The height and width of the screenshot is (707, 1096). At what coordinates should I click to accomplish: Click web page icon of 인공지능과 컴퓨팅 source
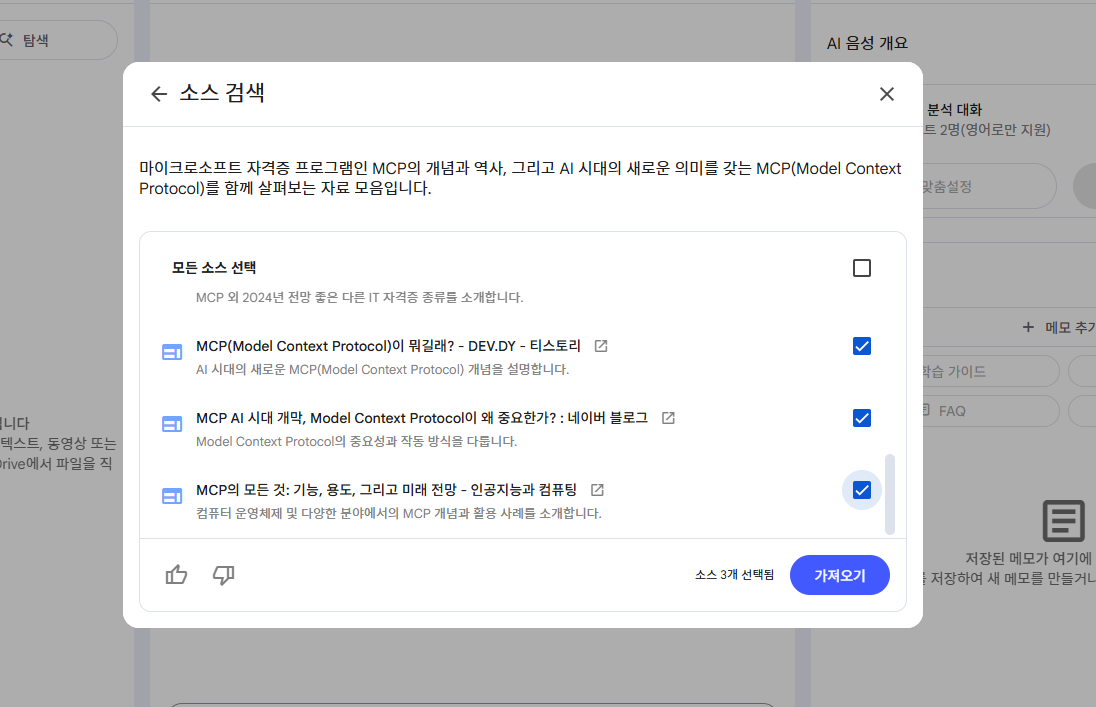click(x=172, y=496)
